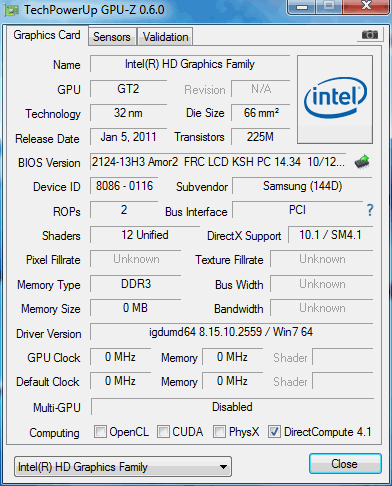Click the GPU selector dropdown arrow
Image resolution: width=392 pixels, height=486 pixels.
coord(223,467)
